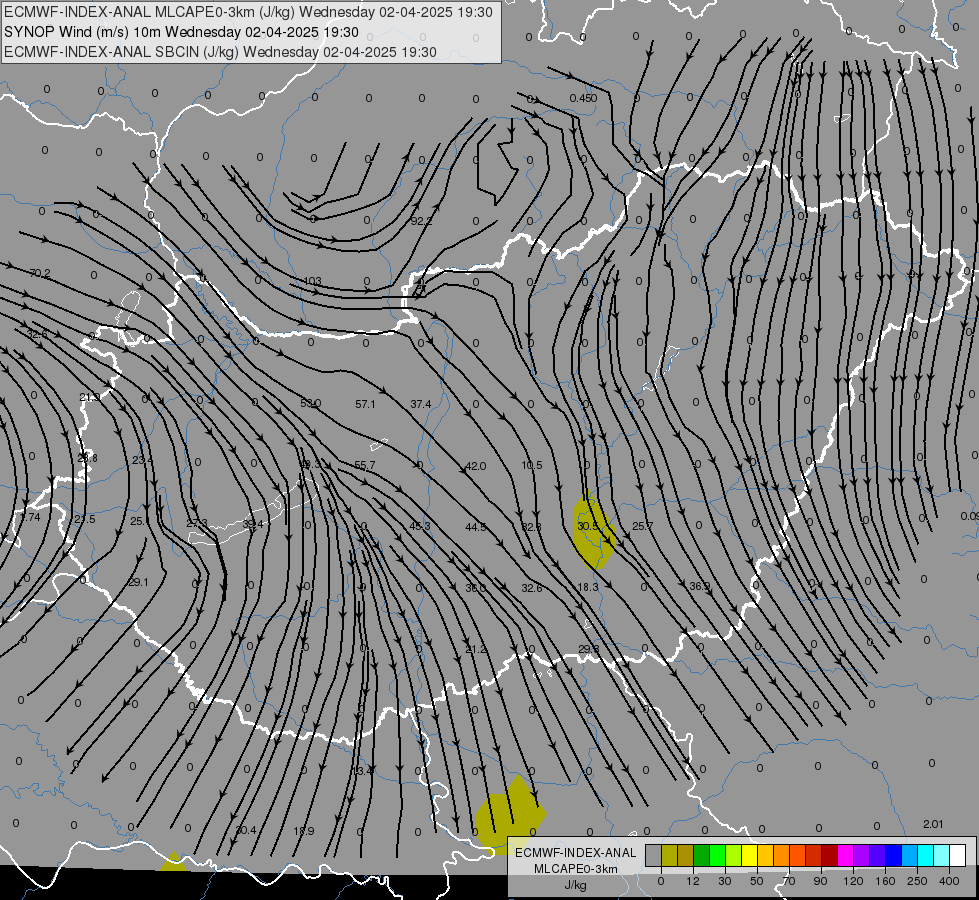Click the 55.7 grid value

coord(365,465)
